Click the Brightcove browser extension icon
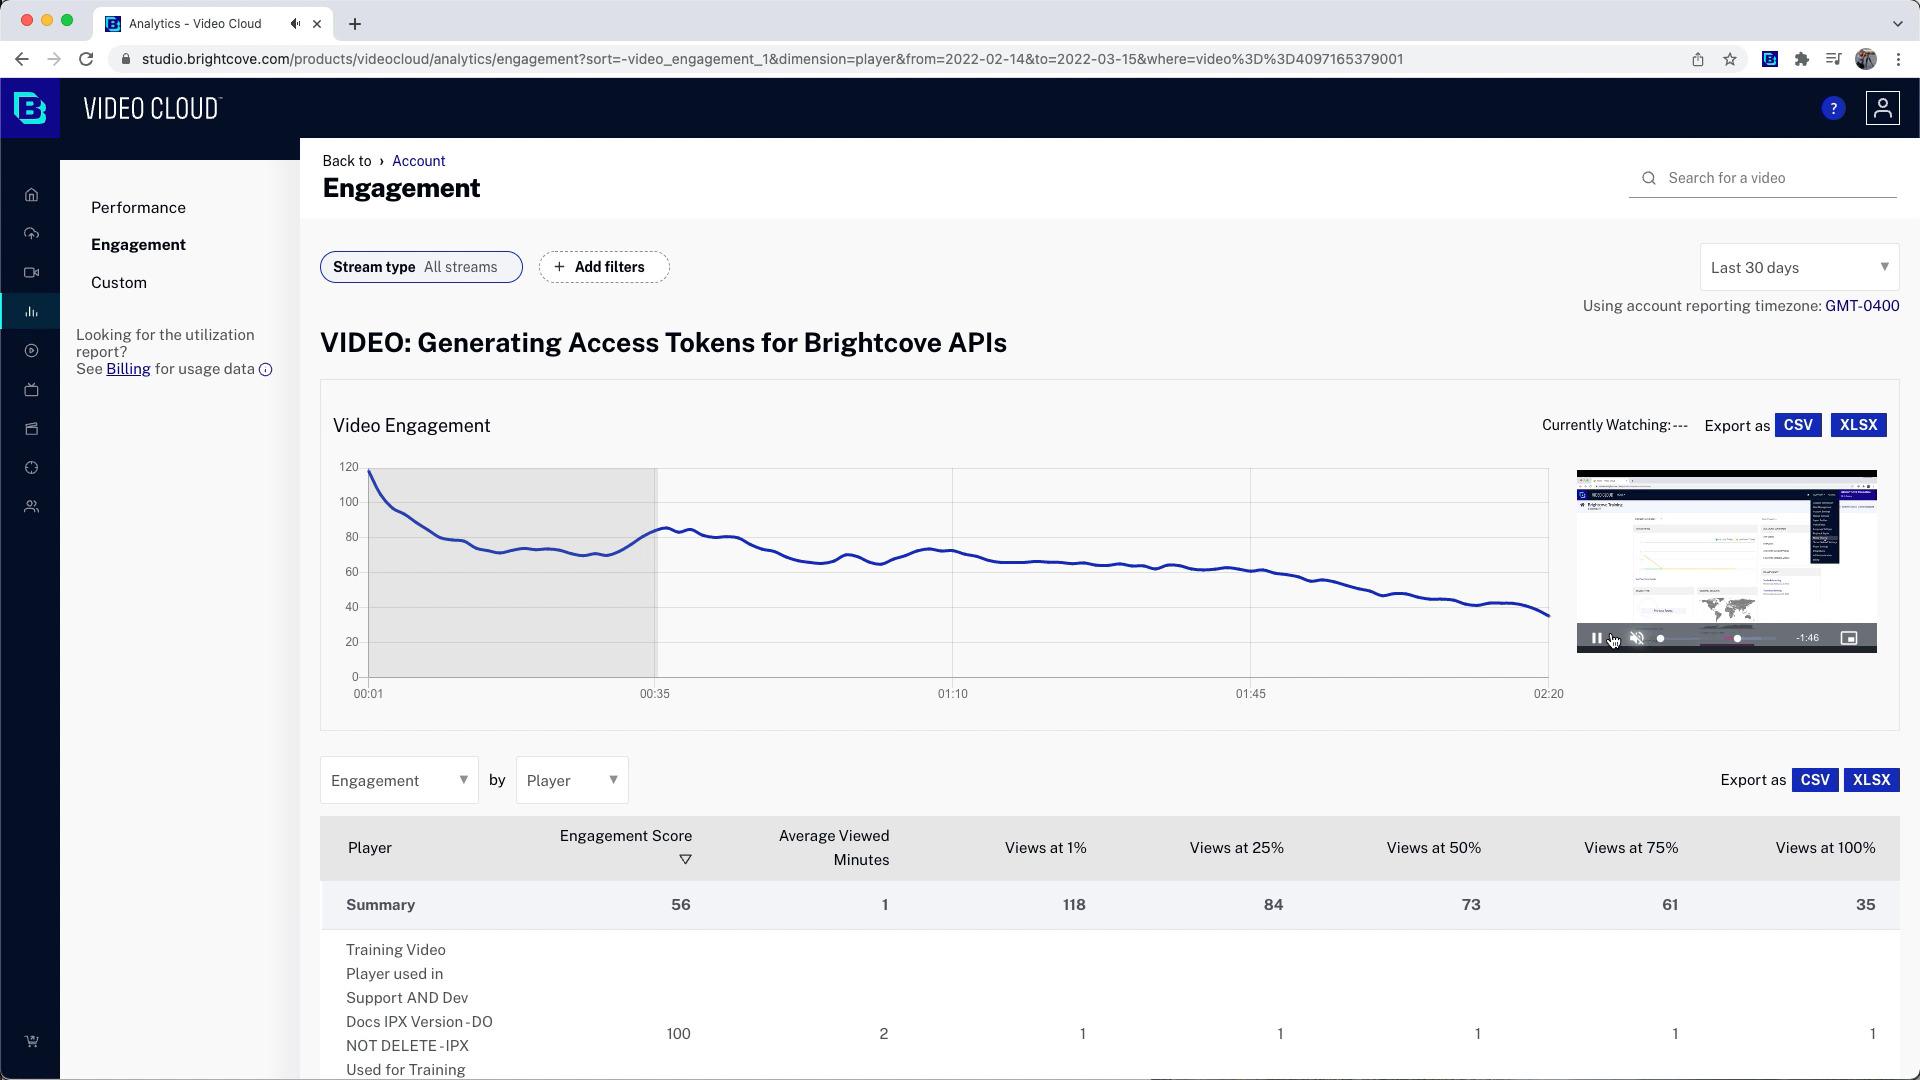The height and width of the screenshot is (1080, 1920). 1769,59
